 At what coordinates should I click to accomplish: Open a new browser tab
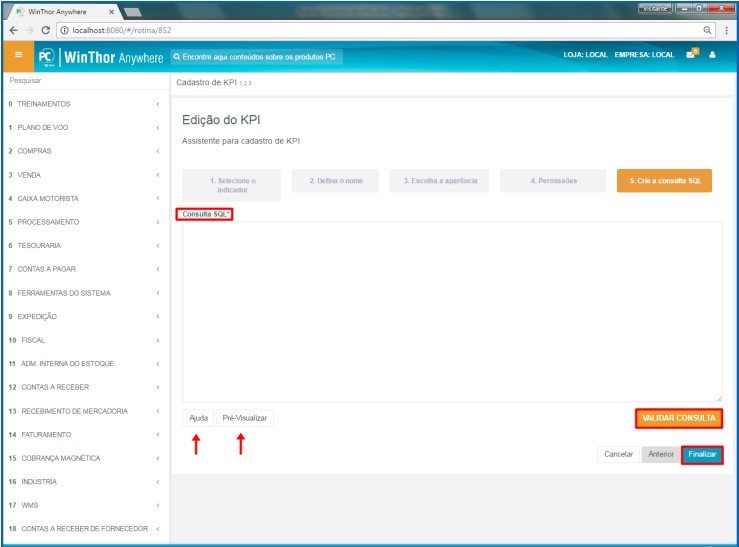[132, 12]
